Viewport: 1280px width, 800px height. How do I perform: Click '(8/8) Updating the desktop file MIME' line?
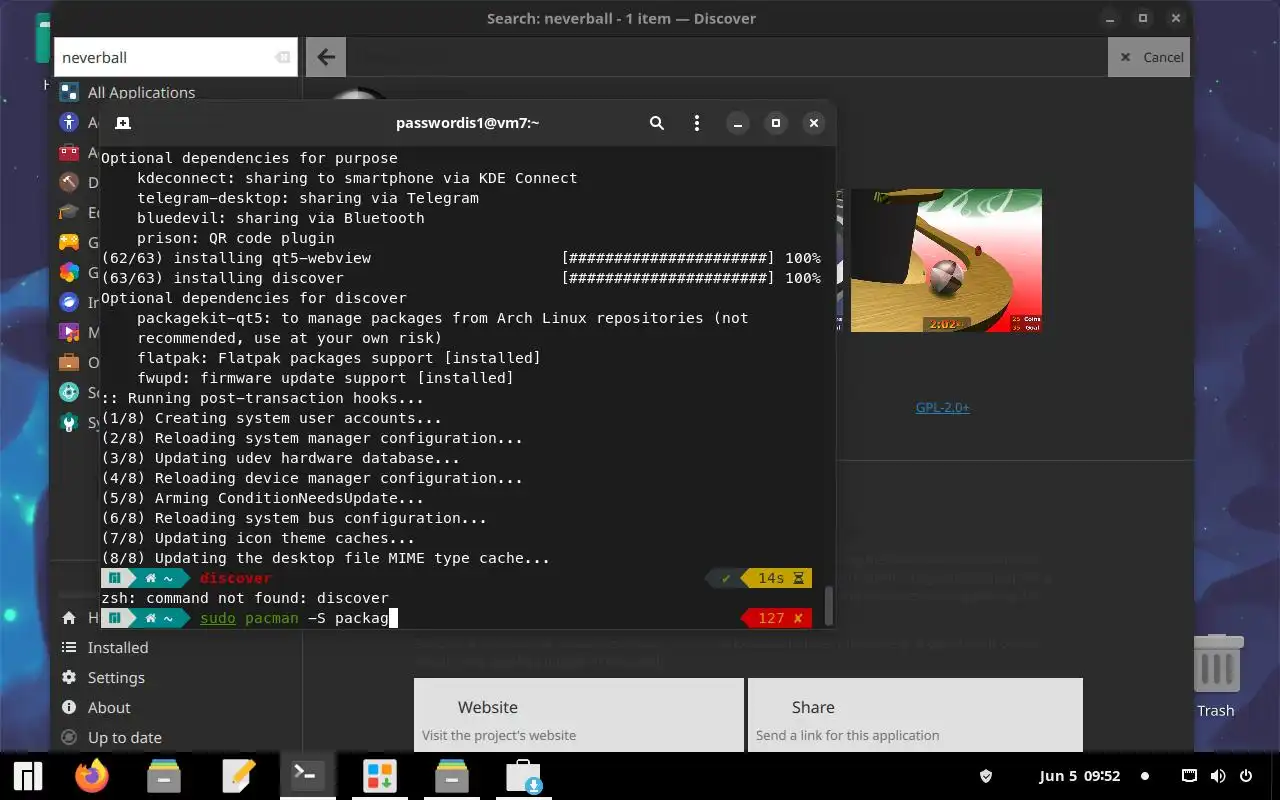(x=325, y=558)
